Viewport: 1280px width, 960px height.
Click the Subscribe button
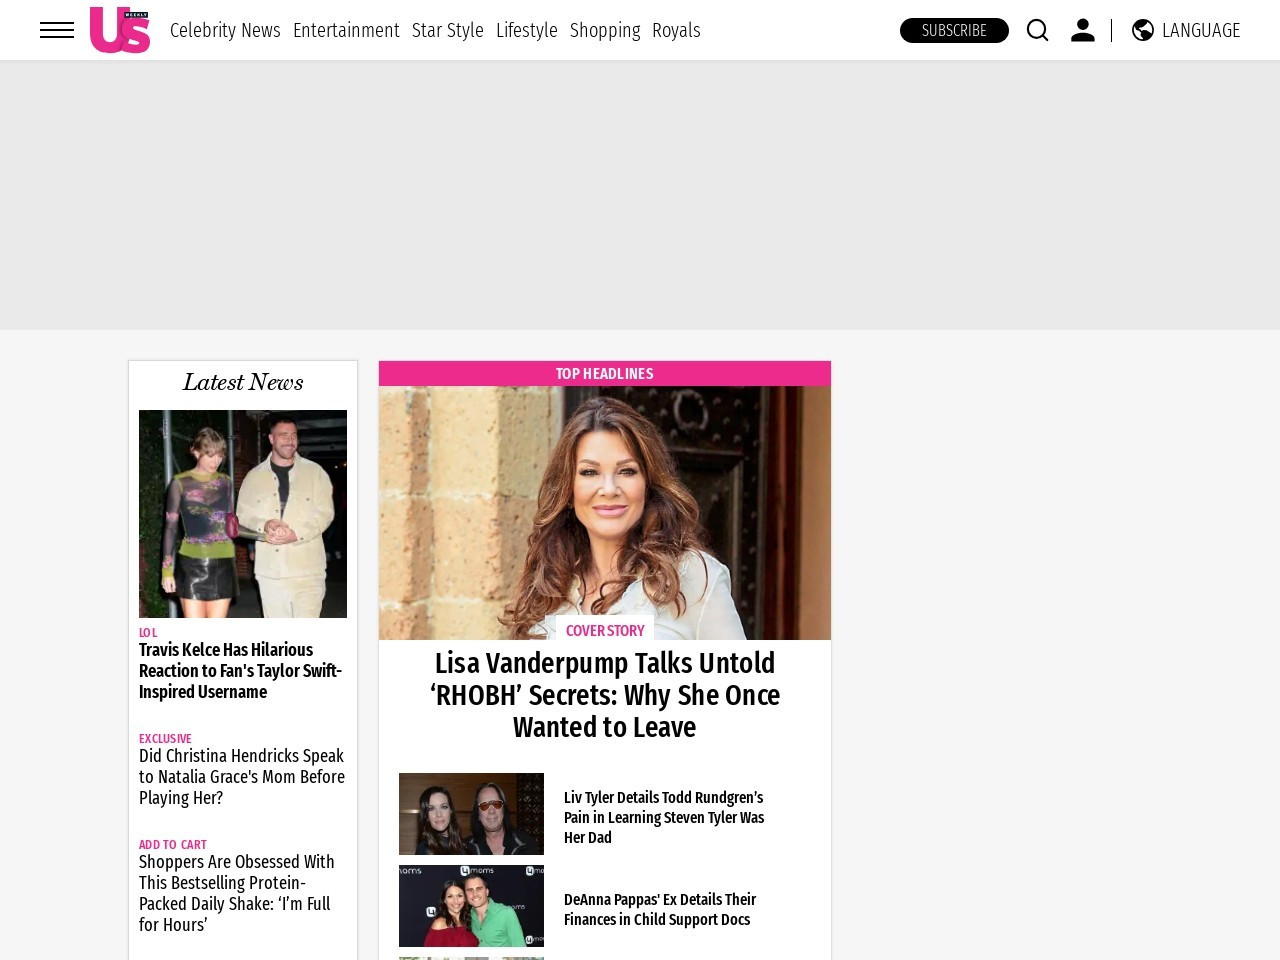[x=954, y=30]
